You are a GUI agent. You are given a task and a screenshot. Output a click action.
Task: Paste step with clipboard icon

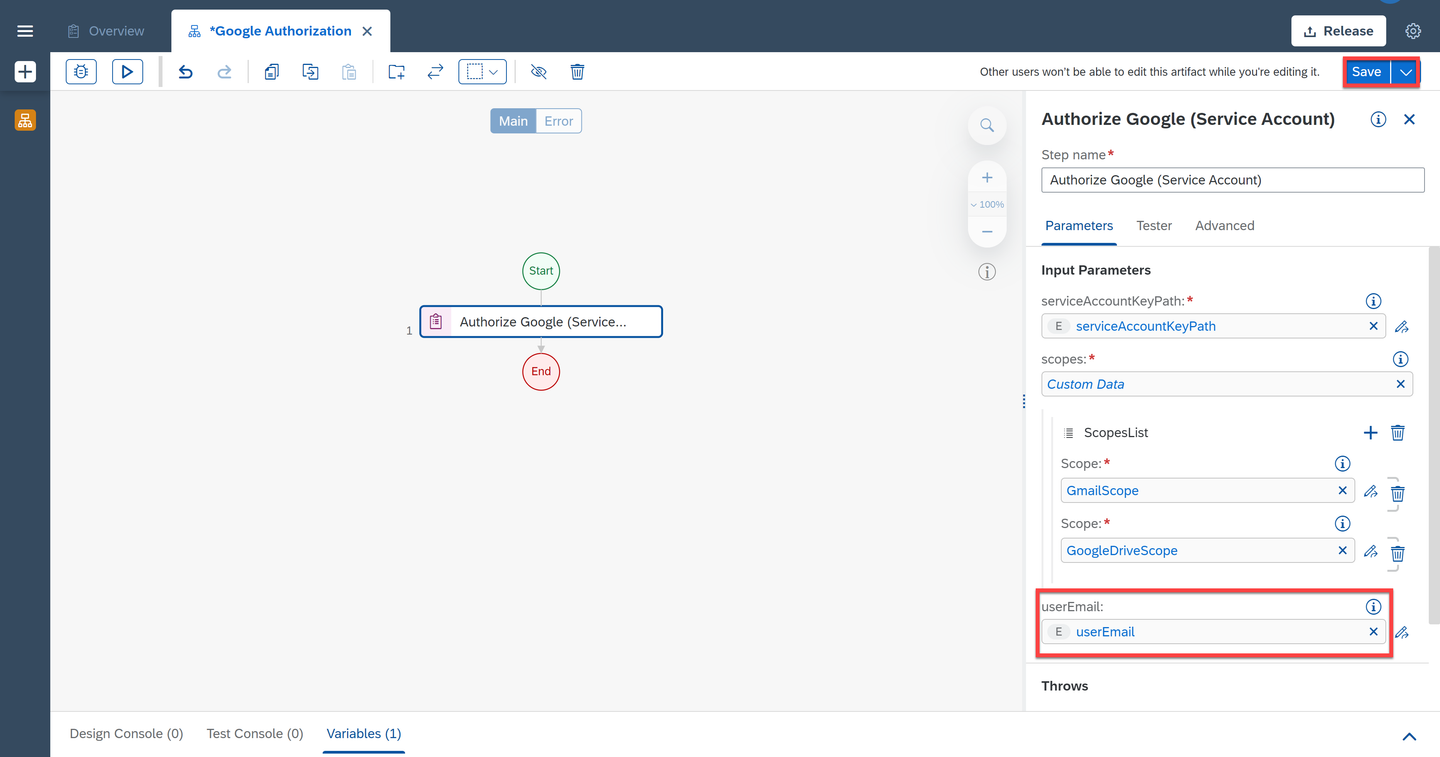349,72
